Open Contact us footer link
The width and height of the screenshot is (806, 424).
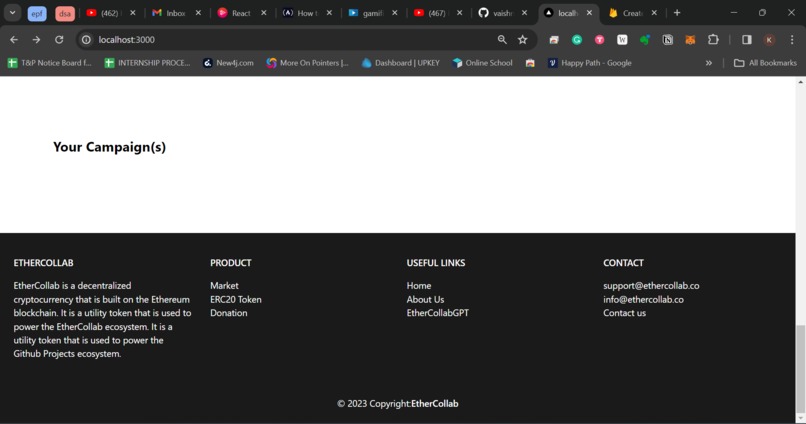pyautogui.click(x=625, y=312)
